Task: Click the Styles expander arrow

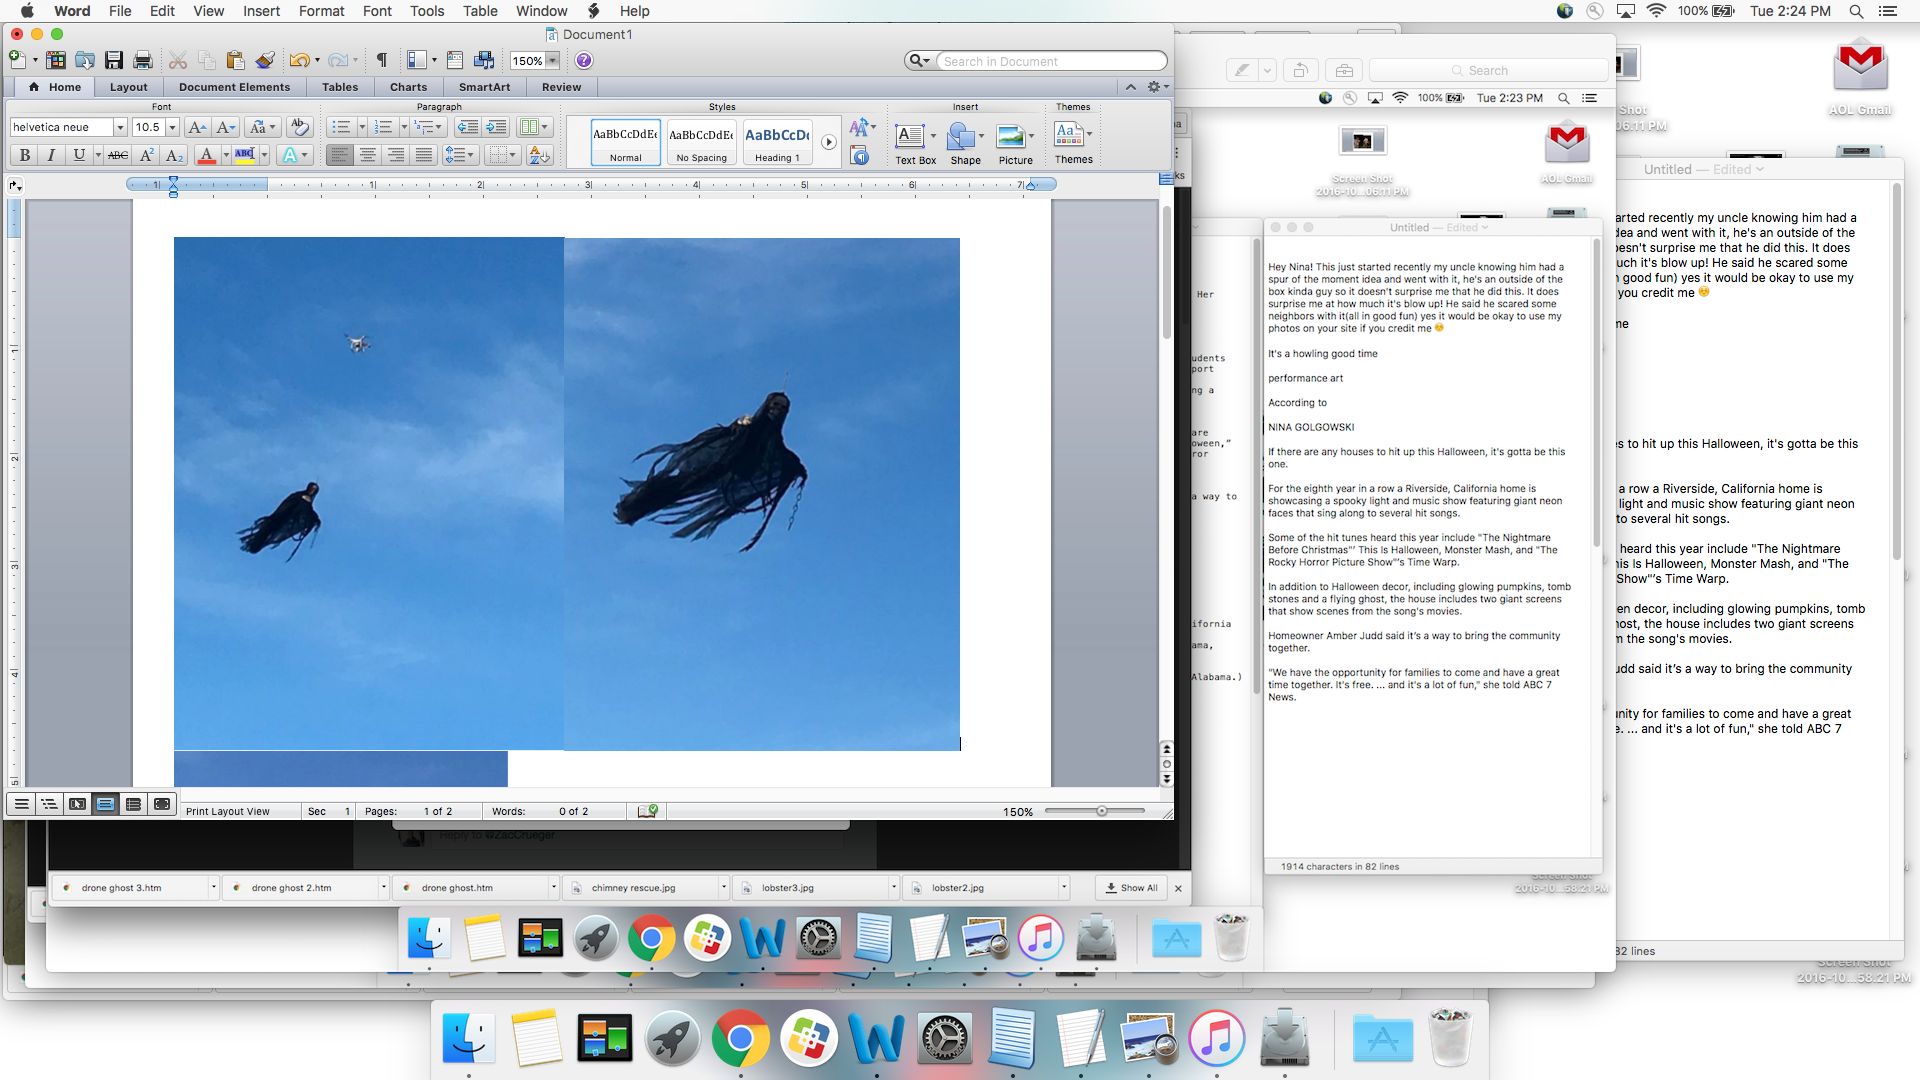Action: (827, 141)
